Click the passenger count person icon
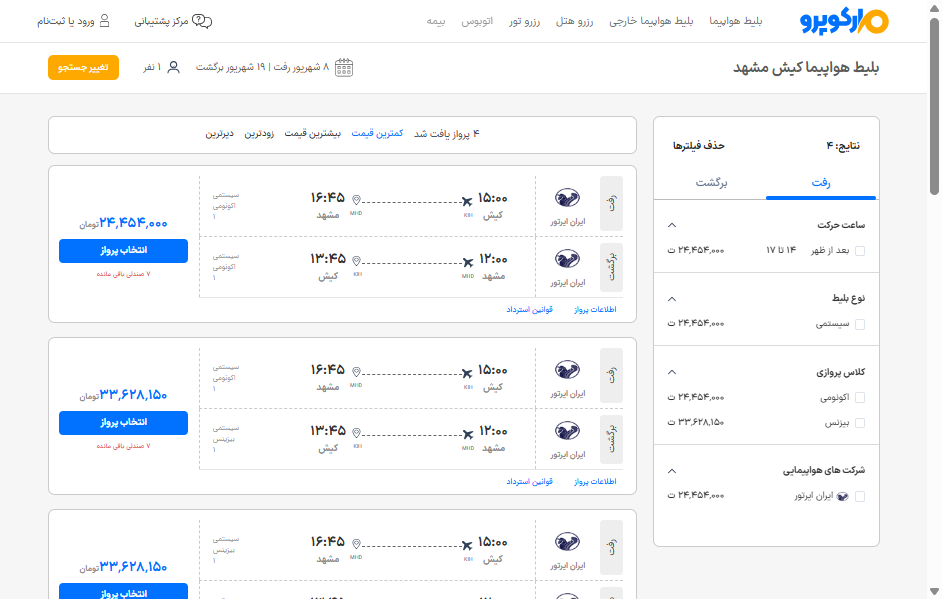The height and width of the screenshot is (599, 942). 174,67
